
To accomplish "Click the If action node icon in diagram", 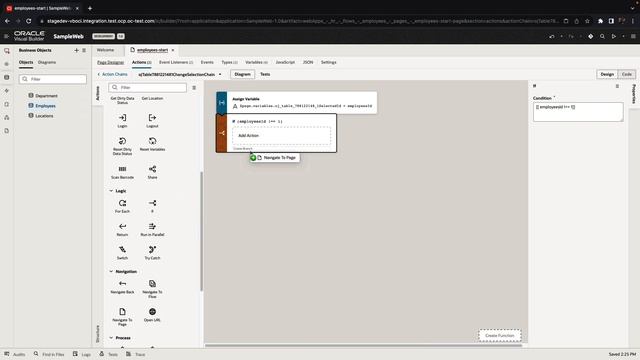I will (222, 133).
